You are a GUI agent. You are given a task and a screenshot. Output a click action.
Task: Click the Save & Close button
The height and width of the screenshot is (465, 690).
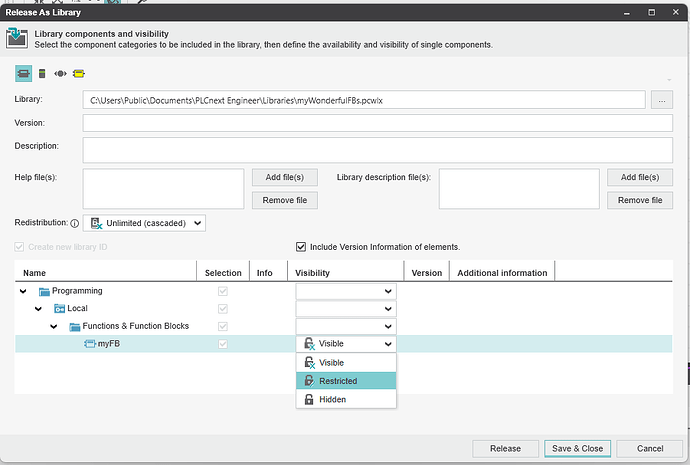pos(577,449)
